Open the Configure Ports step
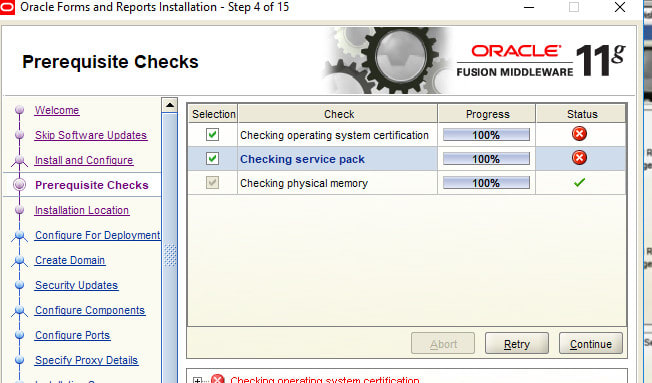652x383 pixels. click(x=72, y=335)
